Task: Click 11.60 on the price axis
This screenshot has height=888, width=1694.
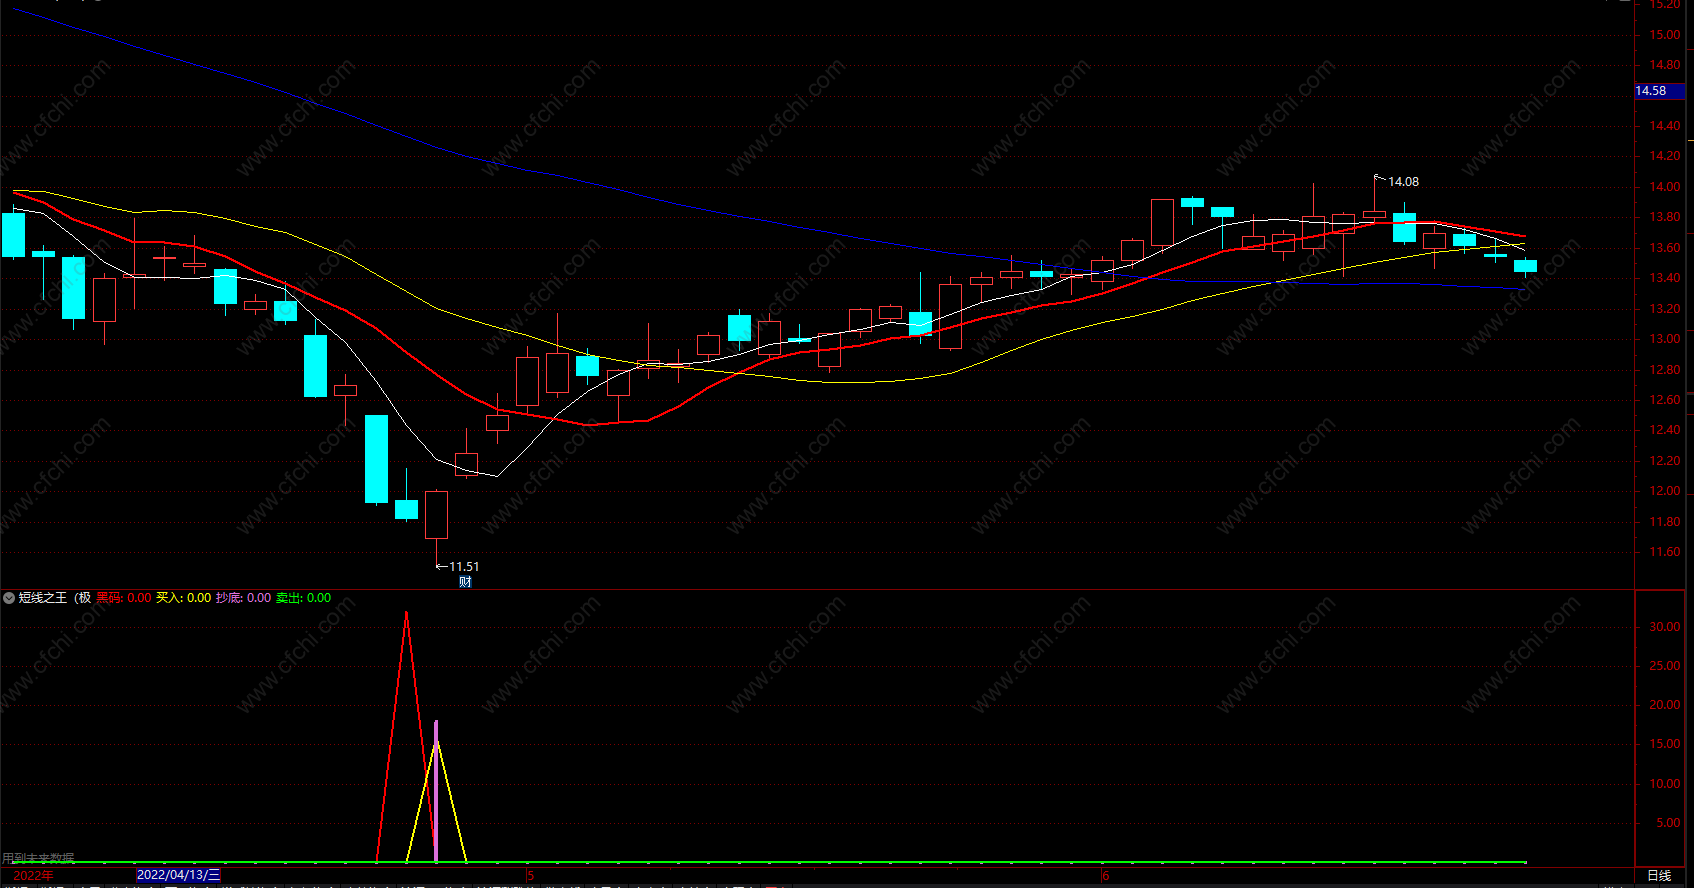Action: (x=1665, y=552)
